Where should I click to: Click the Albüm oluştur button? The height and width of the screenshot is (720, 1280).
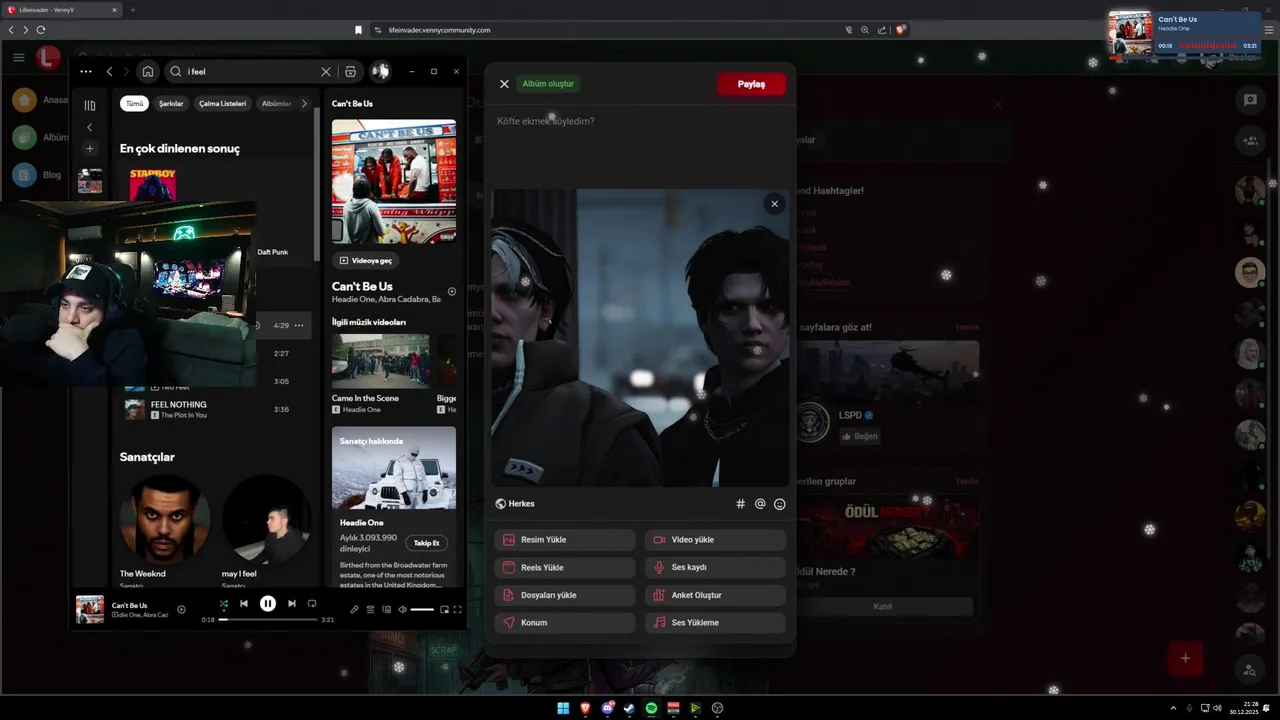(548, 84)
